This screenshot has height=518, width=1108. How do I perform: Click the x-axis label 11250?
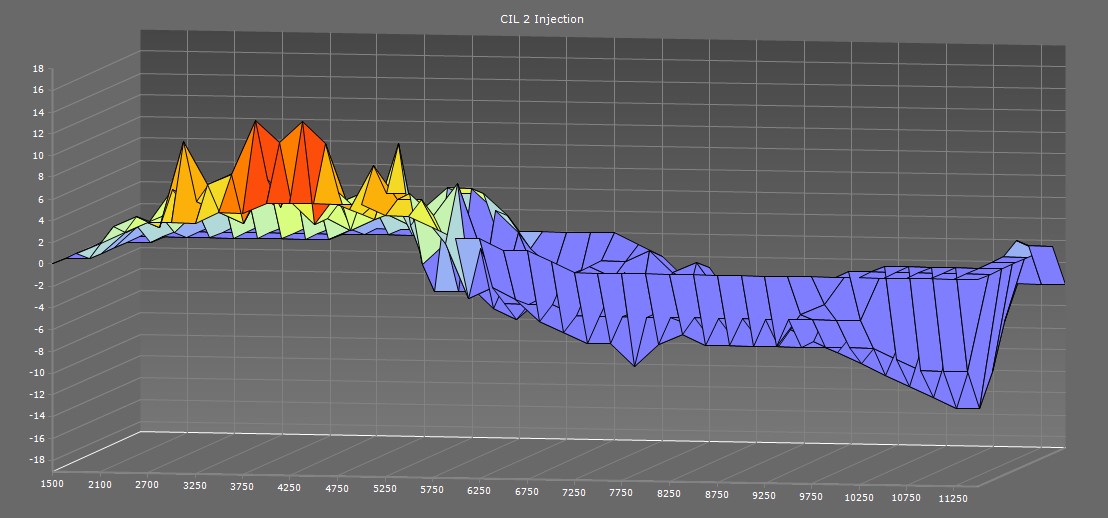953,498
